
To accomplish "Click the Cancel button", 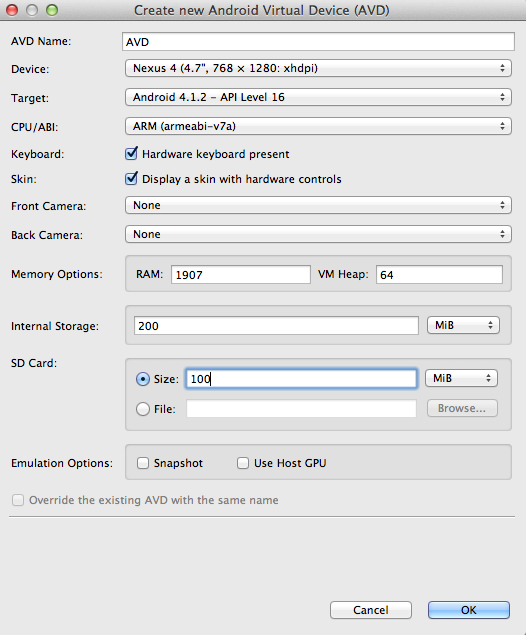I will point(371,610).
